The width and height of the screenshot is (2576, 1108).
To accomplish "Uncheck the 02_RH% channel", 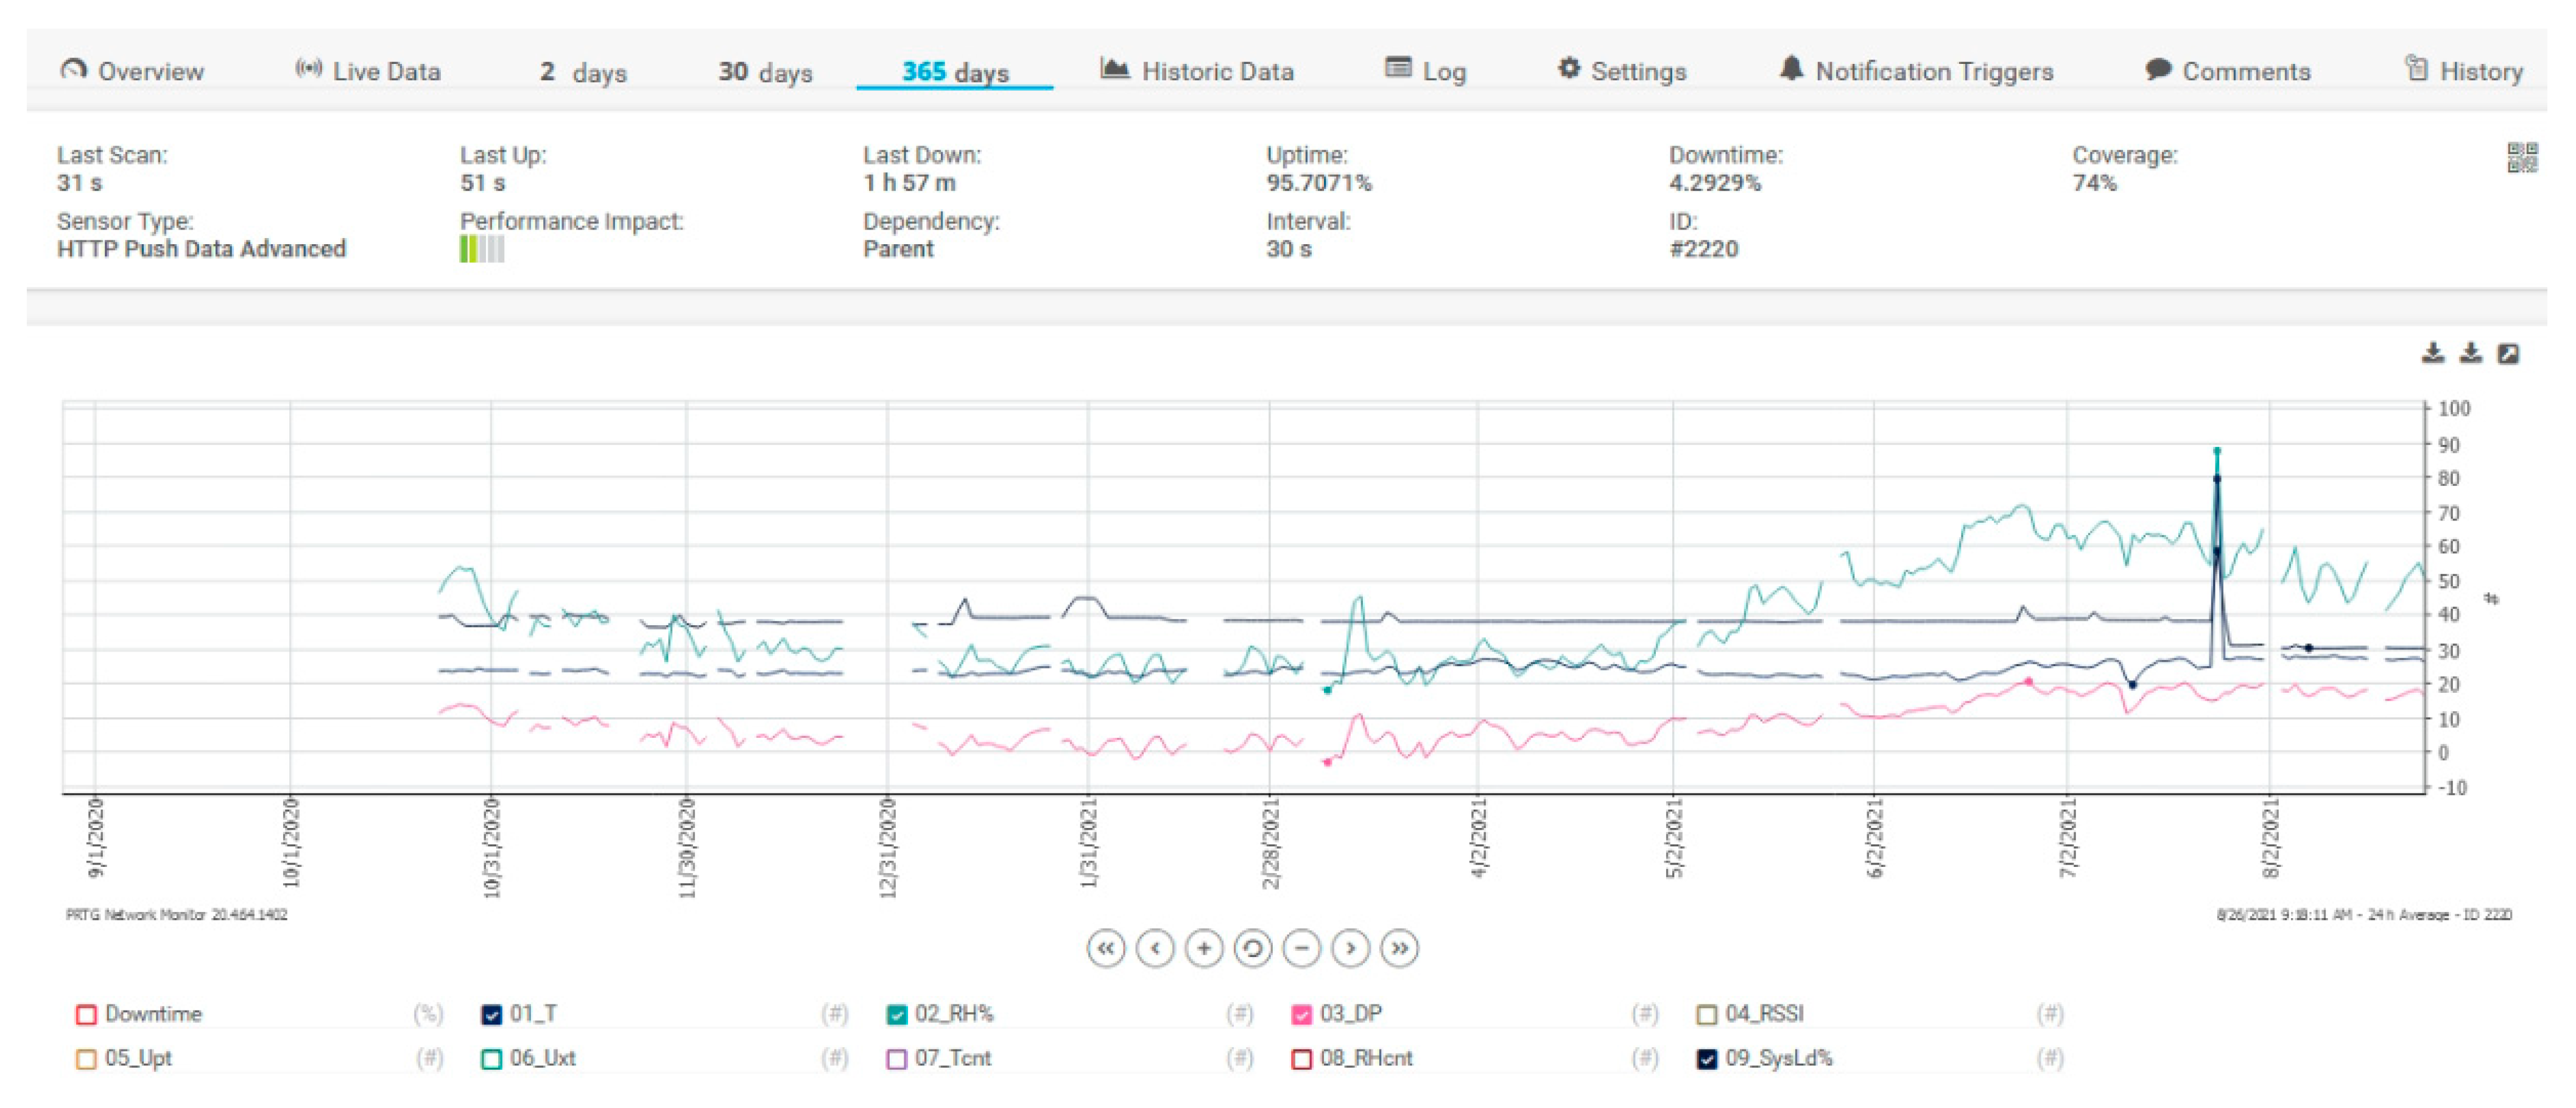I will (896, 1015).
